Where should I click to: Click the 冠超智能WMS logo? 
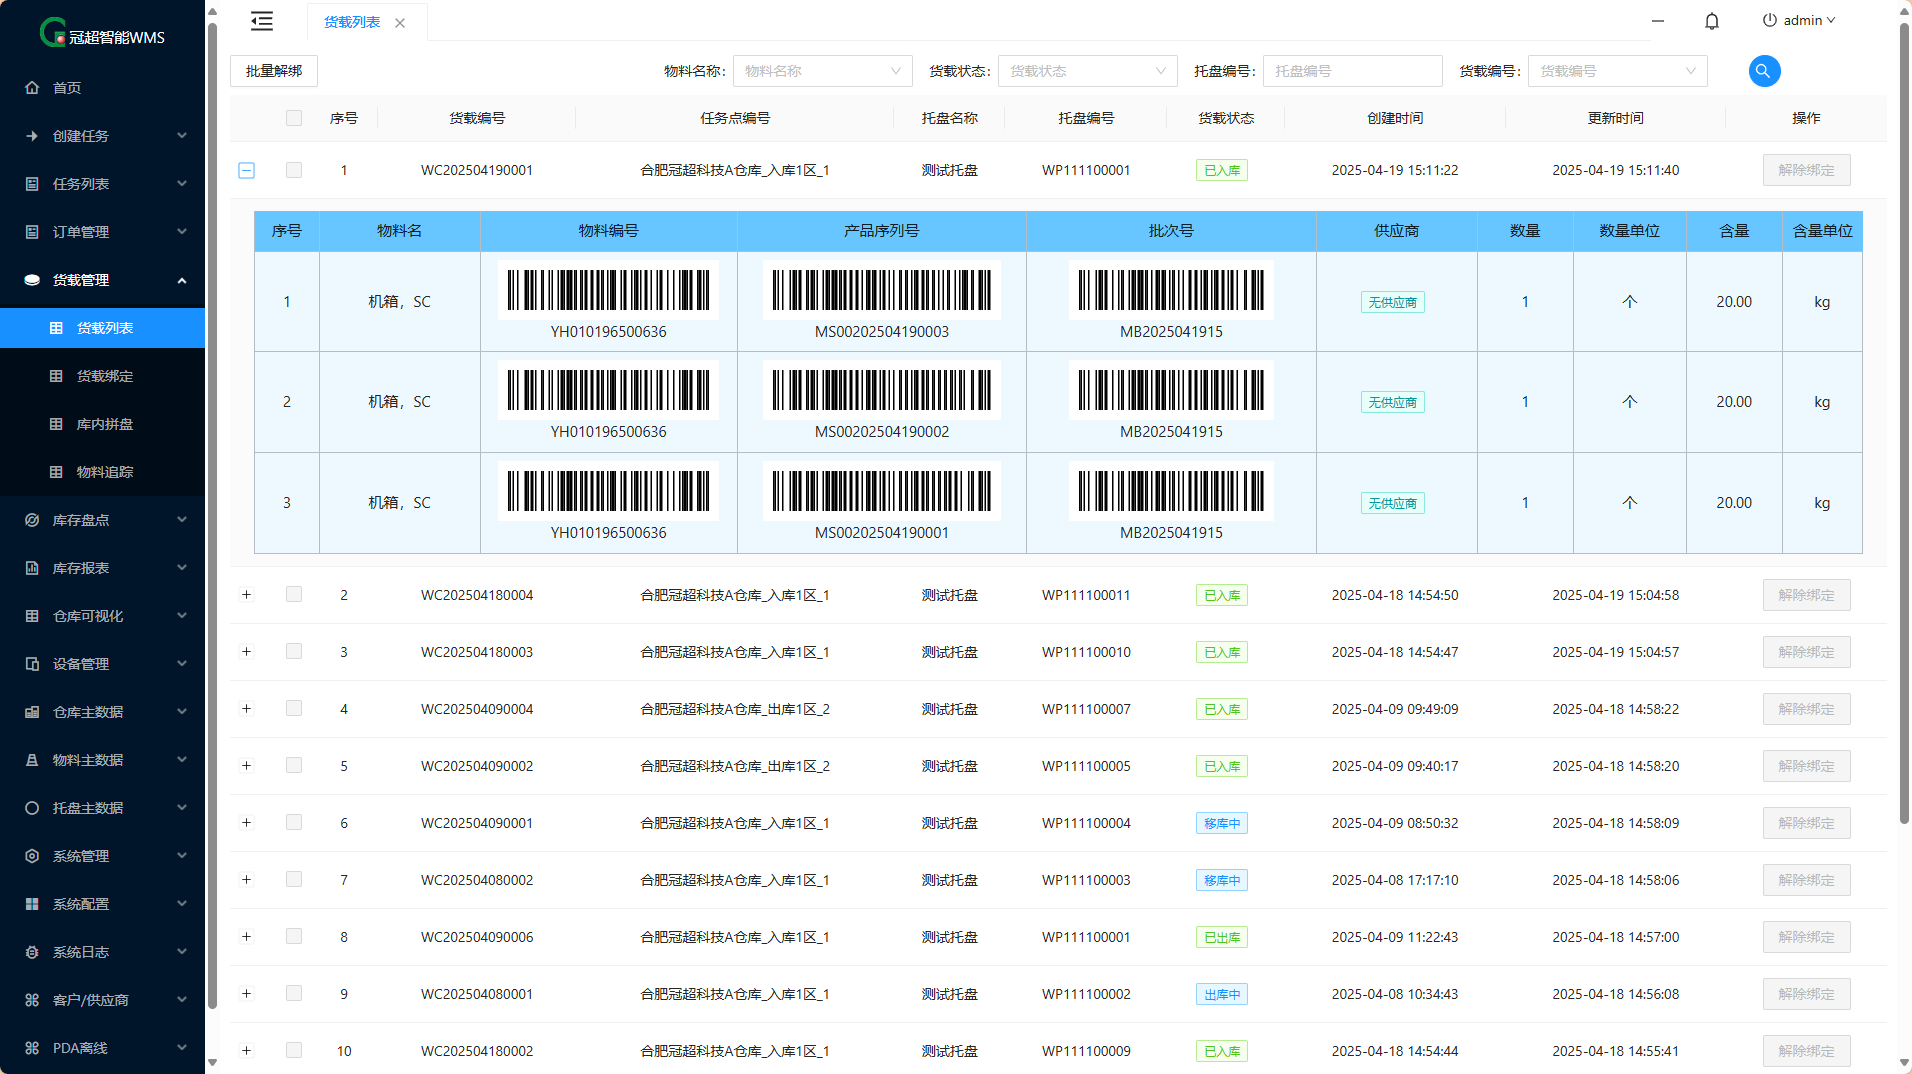tap(102, 34)
